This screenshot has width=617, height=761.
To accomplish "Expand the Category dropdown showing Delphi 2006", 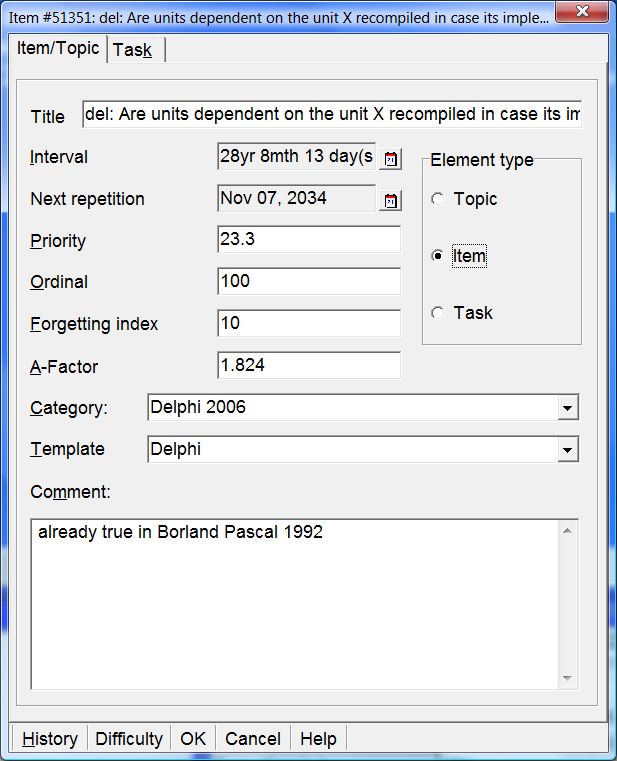I will pyautogui.click(x=568, y=408).
